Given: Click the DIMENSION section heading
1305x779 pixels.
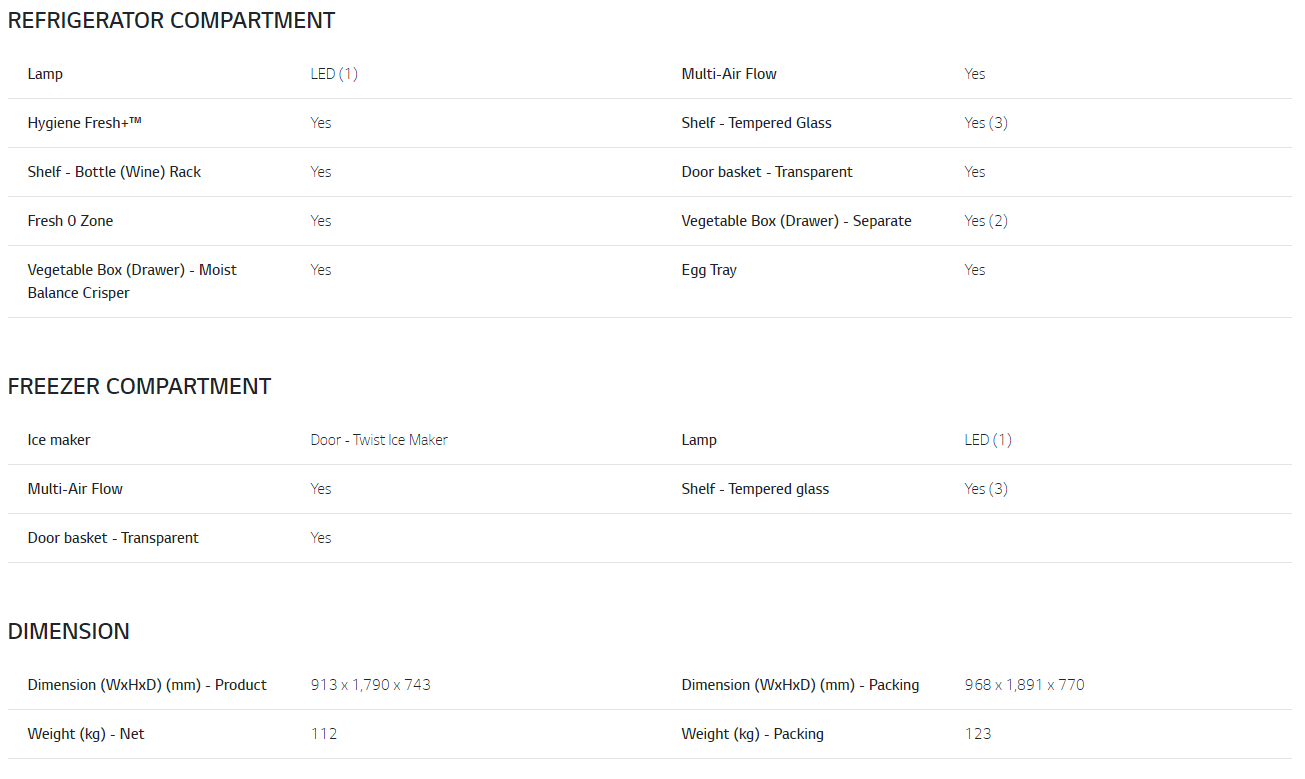Looking at the screenshot, I should tap(69, 631).
